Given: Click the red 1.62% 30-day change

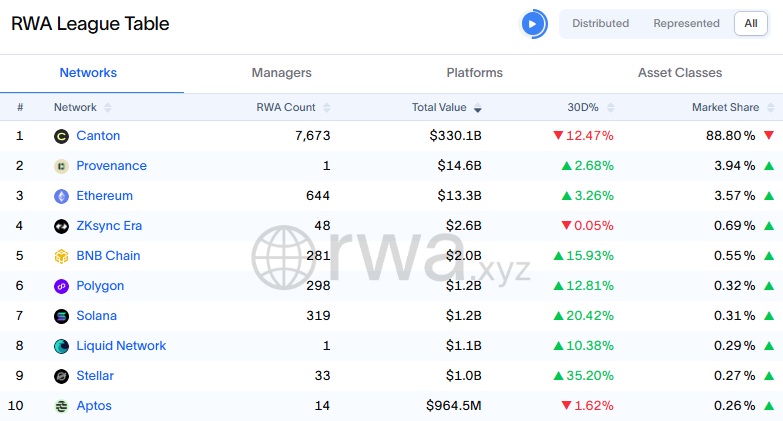Looking at the screenshot, I should click(587, 406).
